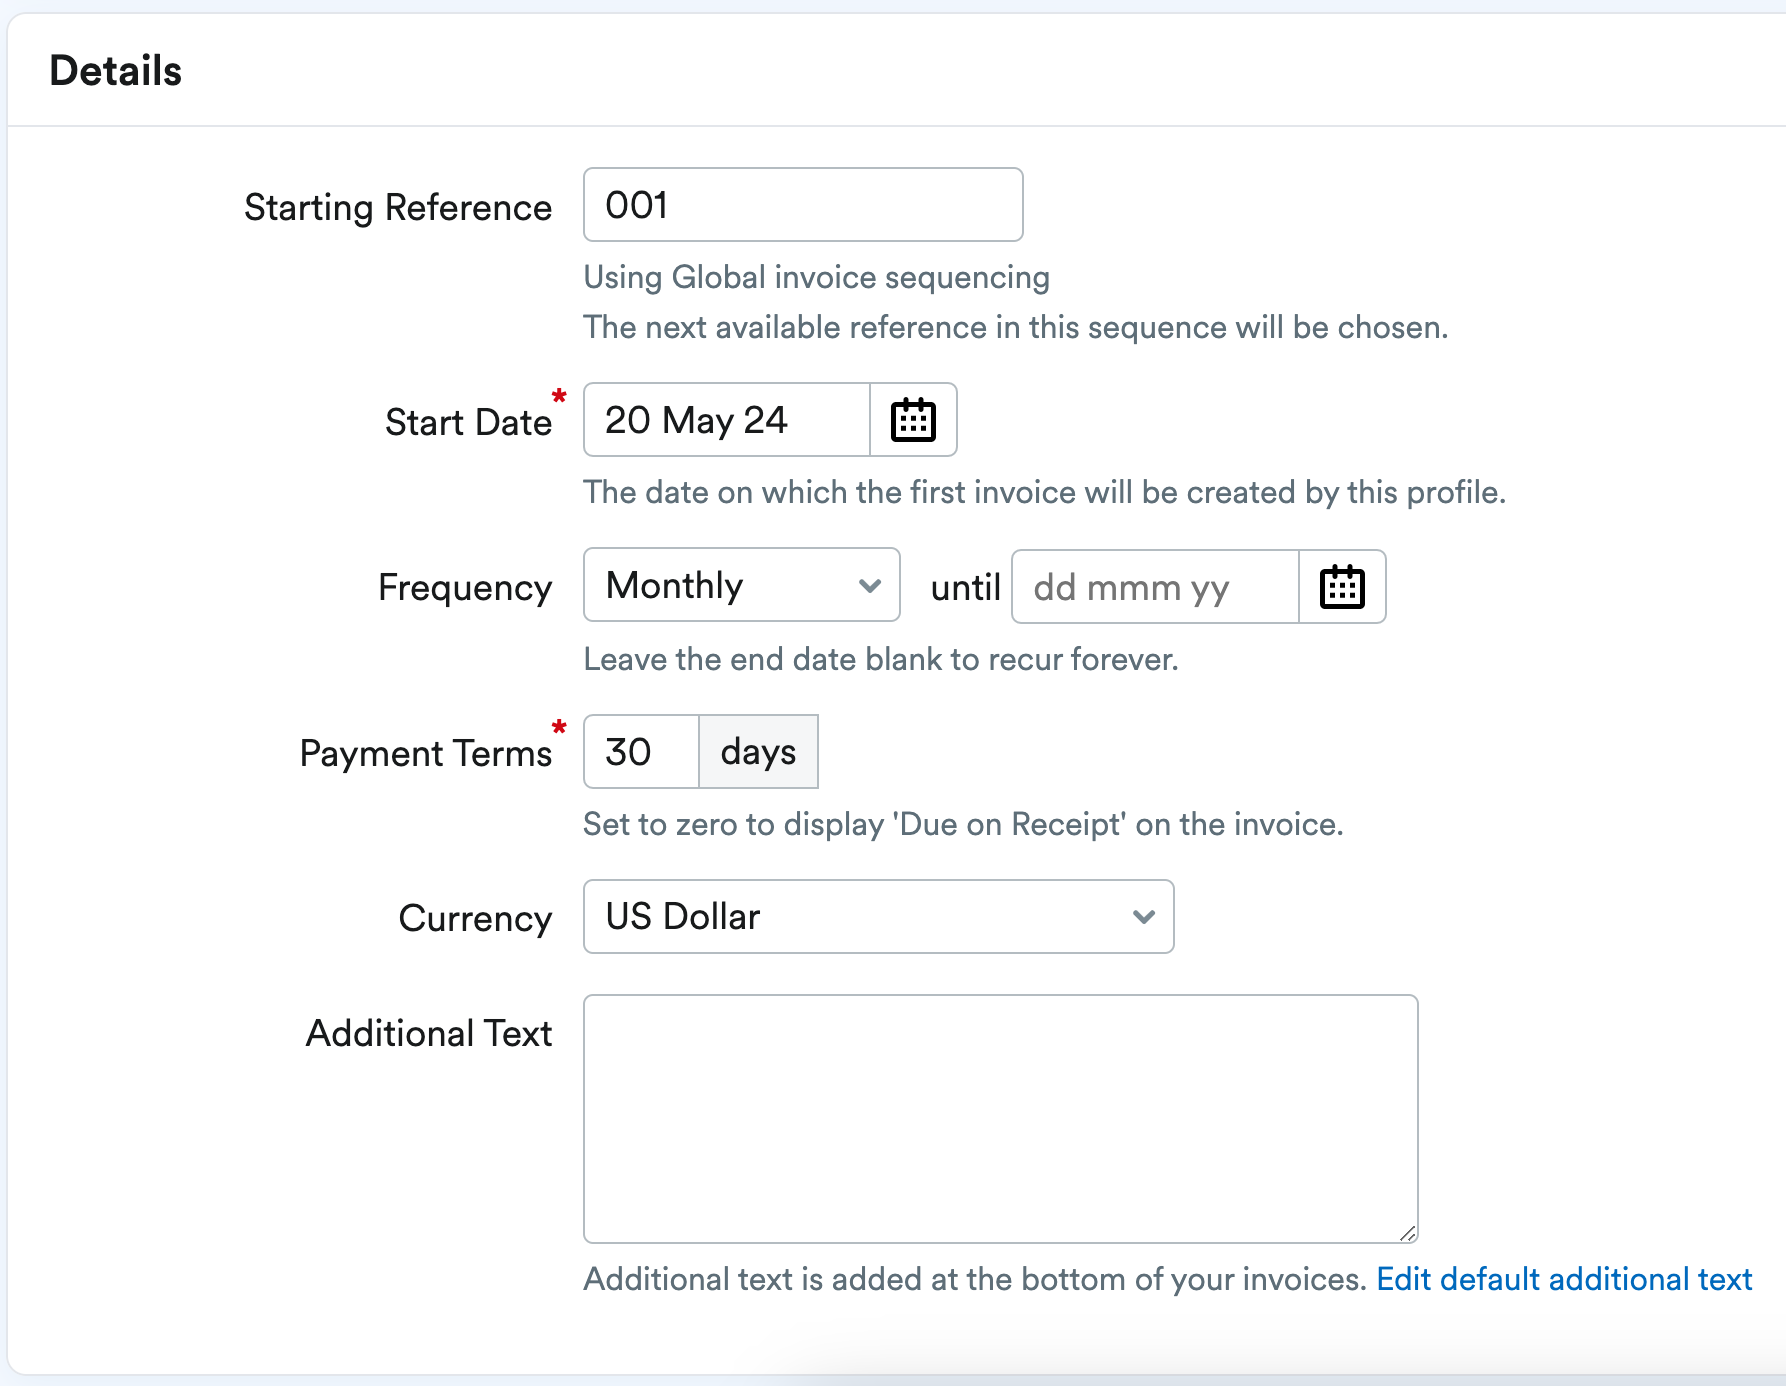
Task: Click the Start Date field showing 20 May 24
Action: (725, 420)
